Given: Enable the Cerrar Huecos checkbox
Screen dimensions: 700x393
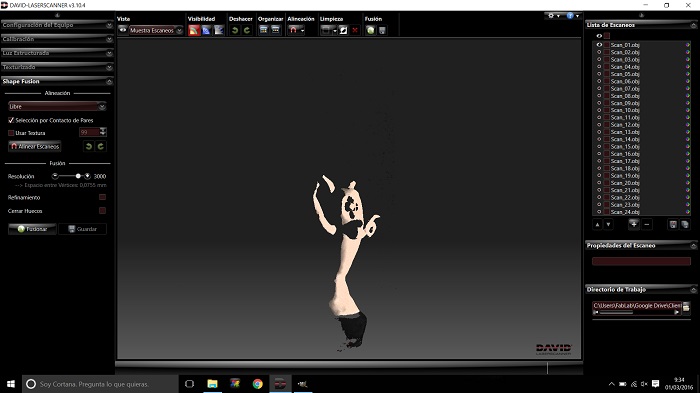Looking at the screenshot, I should tap(102, 210).
